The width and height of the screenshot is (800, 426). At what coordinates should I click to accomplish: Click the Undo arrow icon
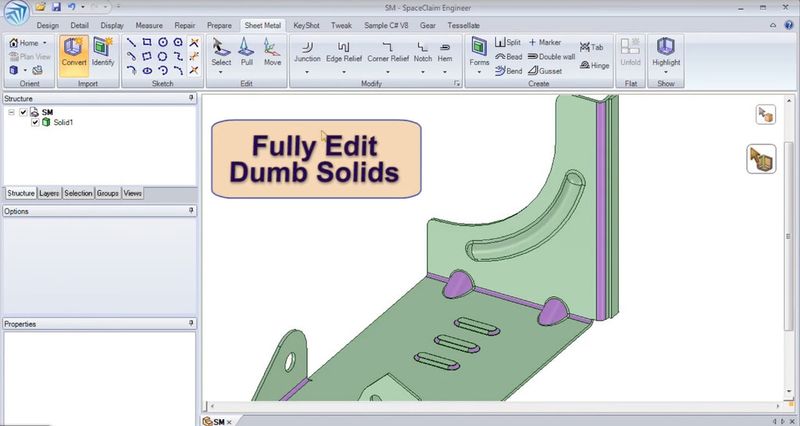click(x=71, y=7)
